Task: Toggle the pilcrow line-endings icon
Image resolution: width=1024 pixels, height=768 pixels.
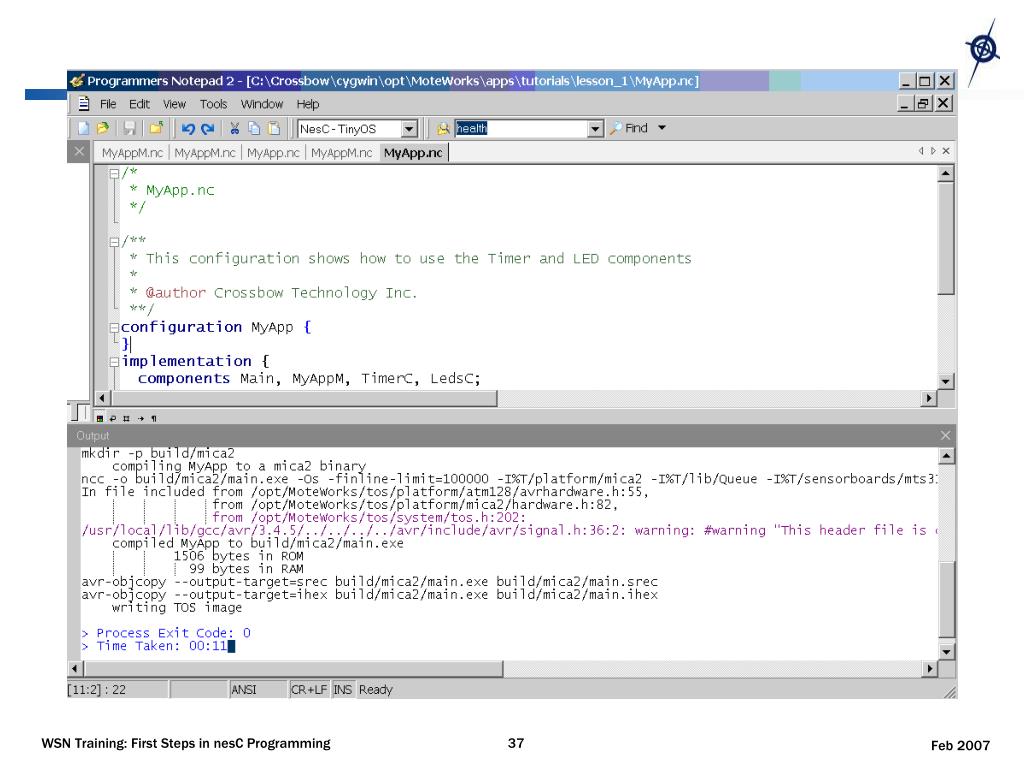Action: click(154, 419)
